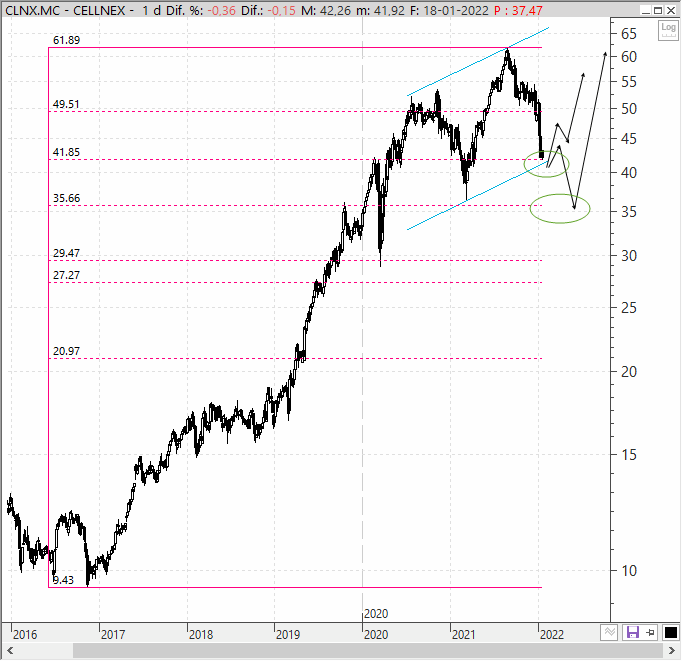Click the scrollbar left arrow
Image resolution: width=682 pixels, height=661 pixels.
pos(10,651)
